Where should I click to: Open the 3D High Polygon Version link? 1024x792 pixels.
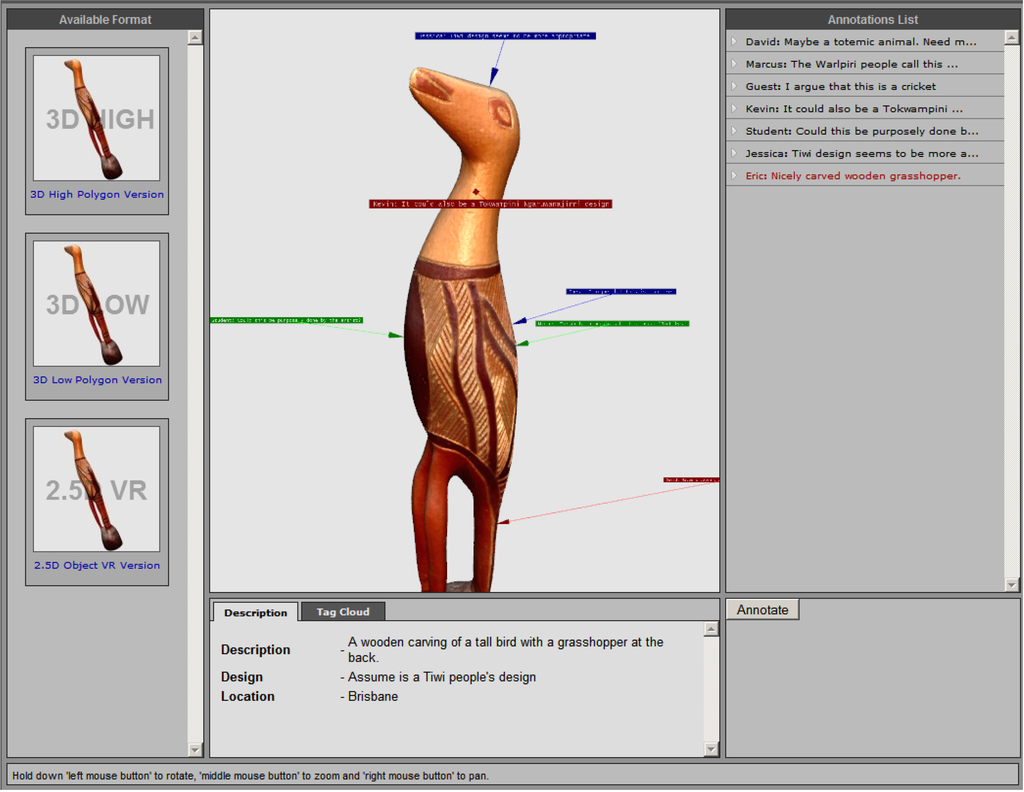click(x=97, y=194)
